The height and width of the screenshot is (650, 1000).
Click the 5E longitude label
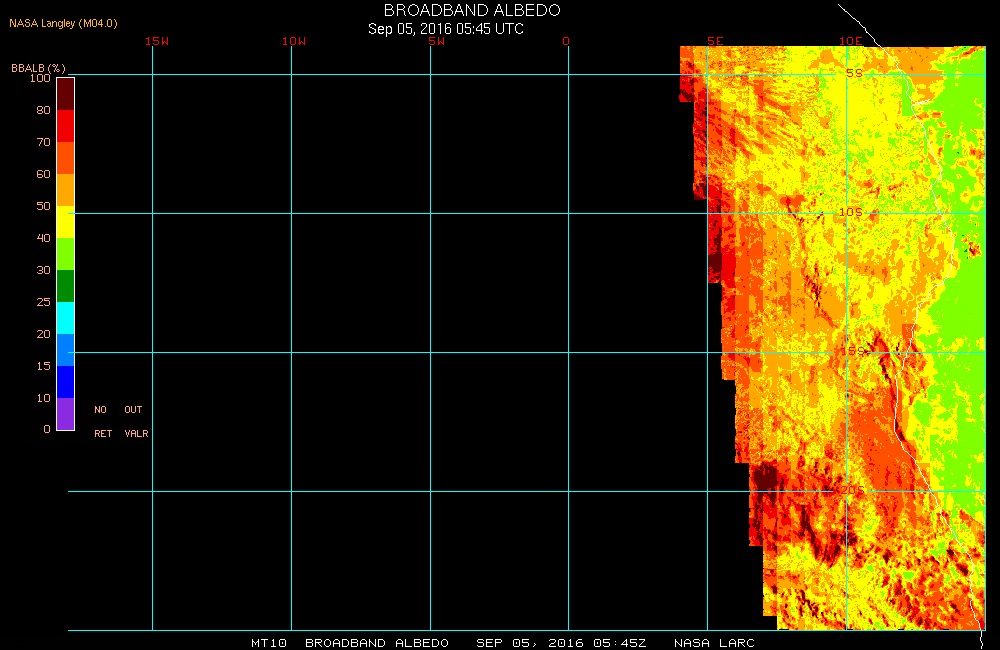coord(715,41)
